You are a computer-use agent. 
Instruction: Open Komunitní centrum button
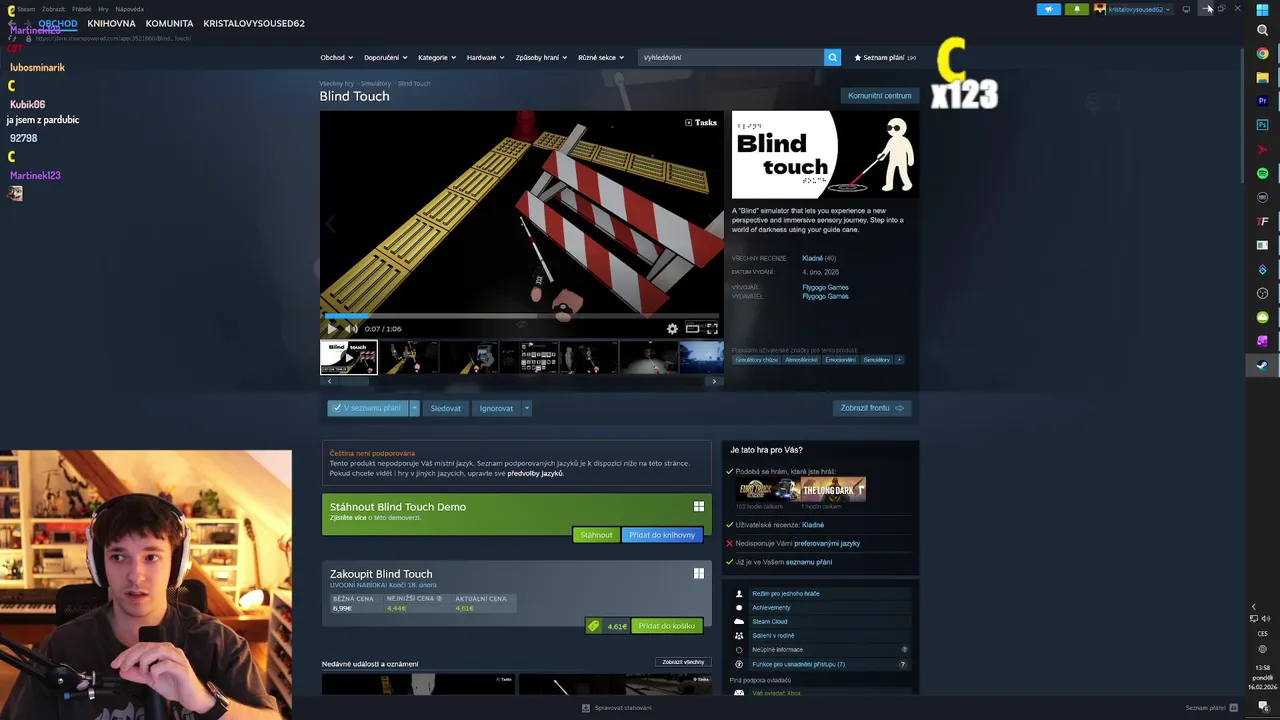point(880,96)
